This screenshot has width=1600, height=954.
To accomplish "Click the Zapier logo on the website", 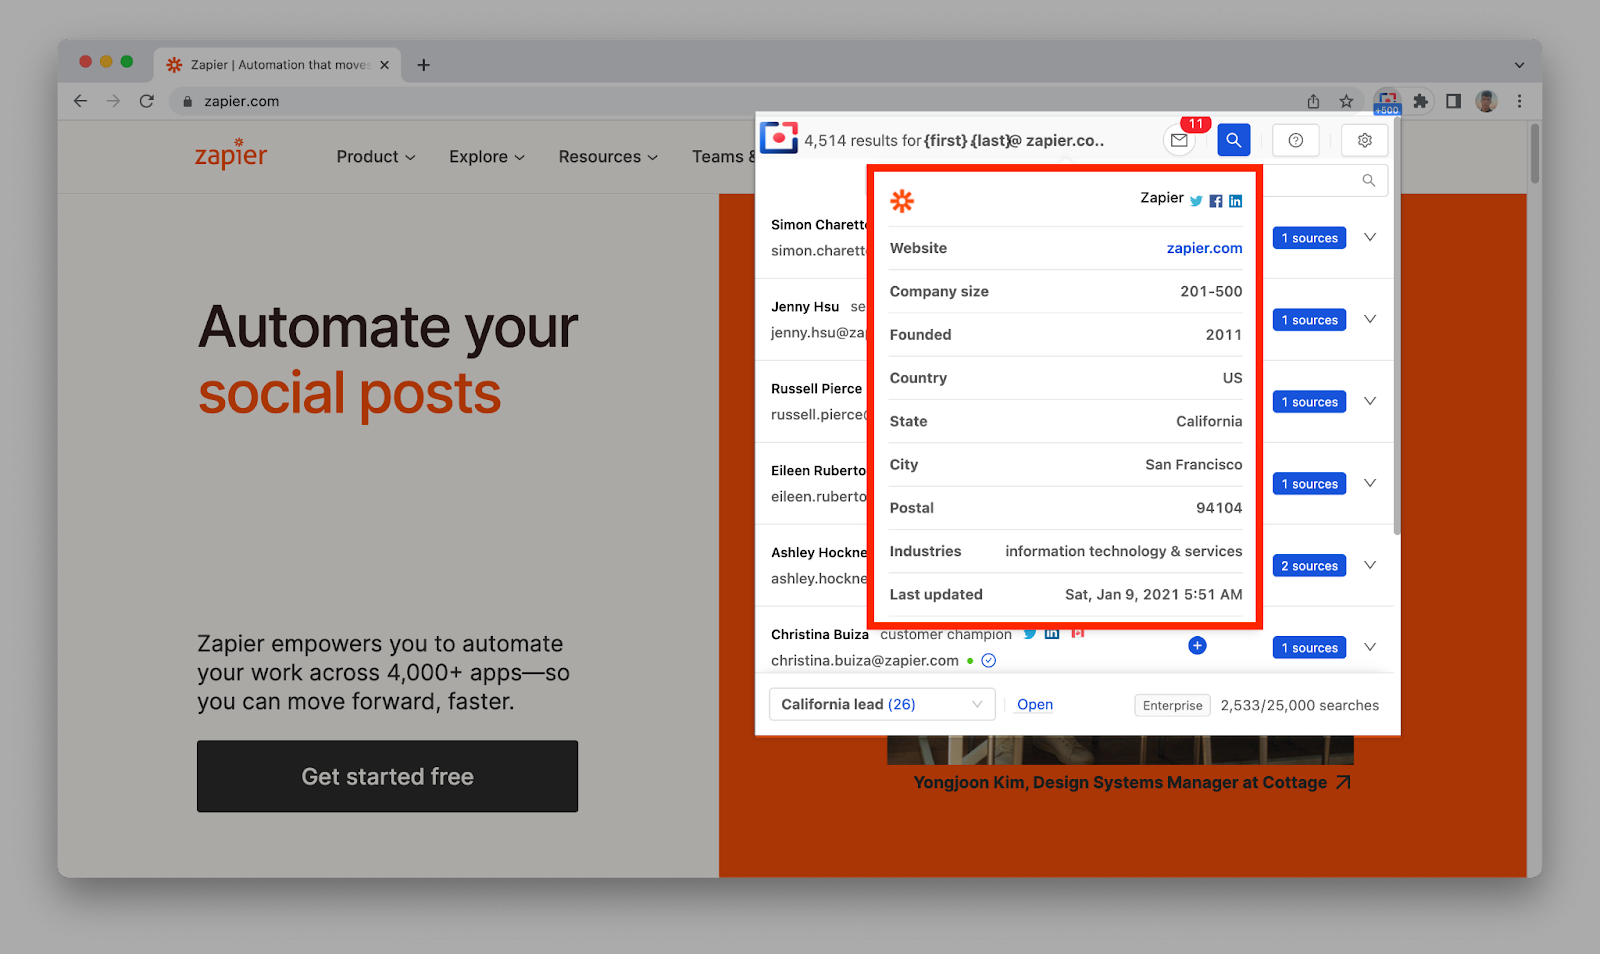I will (231, 154).
